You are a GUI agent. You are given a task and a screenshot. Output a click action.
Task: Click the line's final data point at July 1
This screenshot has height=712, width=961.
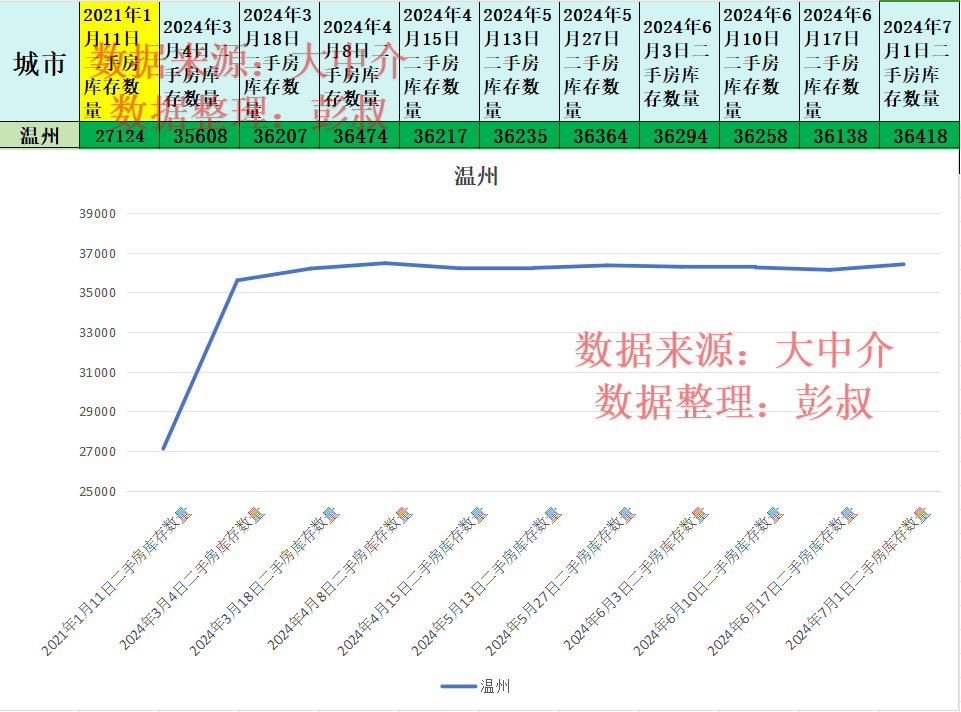(903, 265)
